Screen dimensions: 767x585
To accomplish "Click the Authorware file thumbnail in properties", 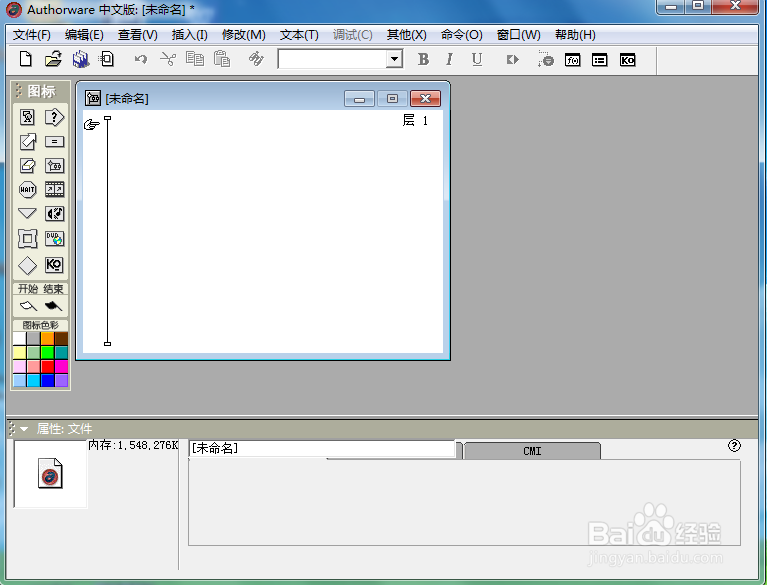I will (x=50, y=473).
